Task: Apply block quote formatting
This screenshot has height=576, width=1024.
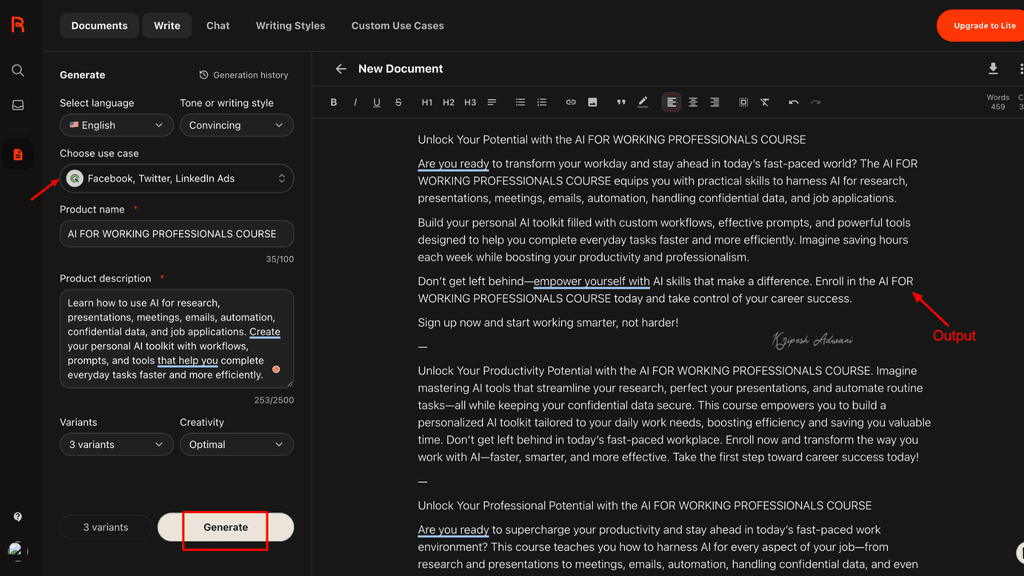Action: click(621, 103)
